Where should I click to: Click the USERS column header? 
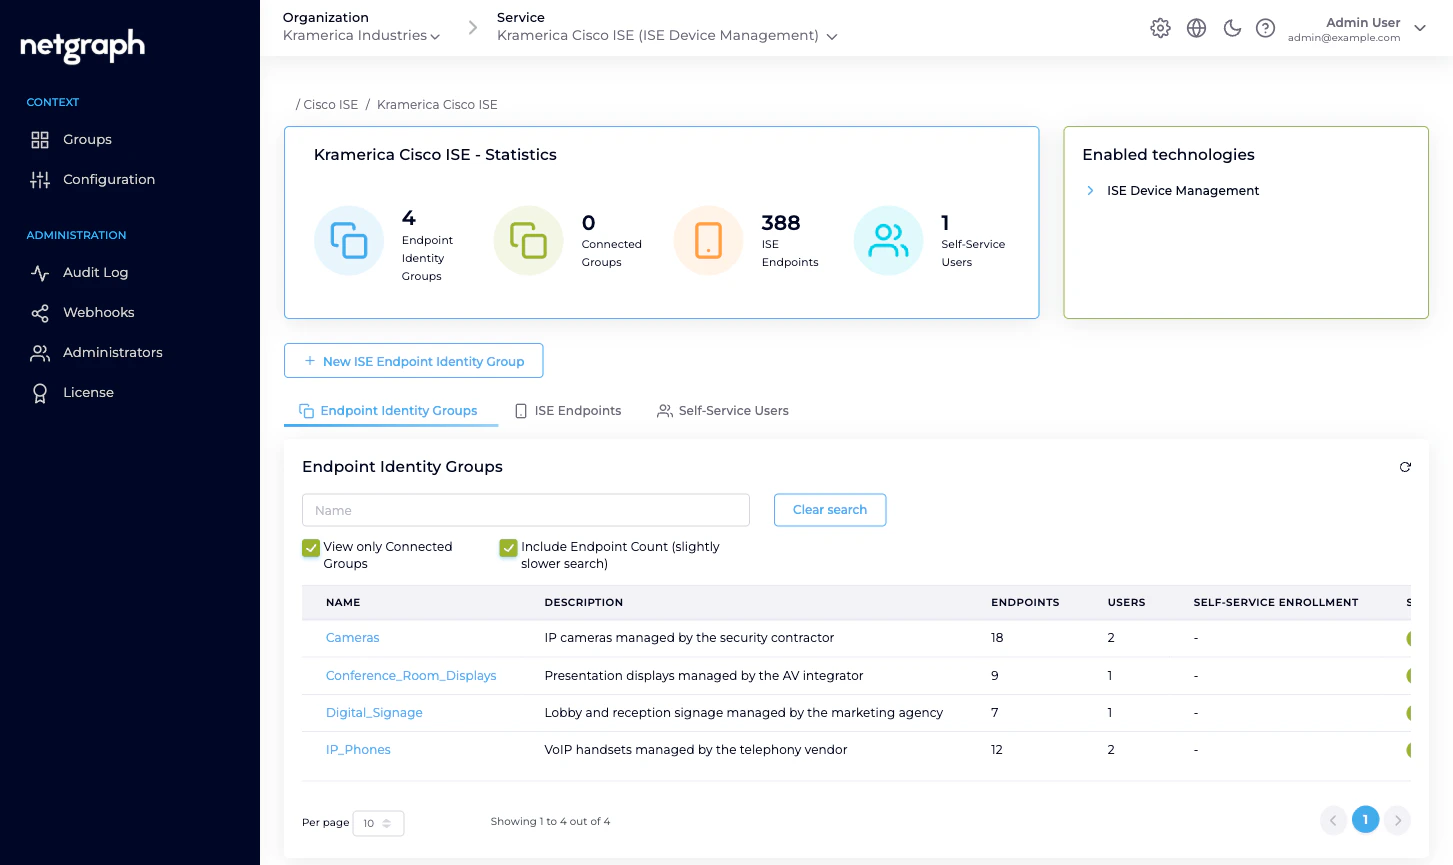point(1126,603)
